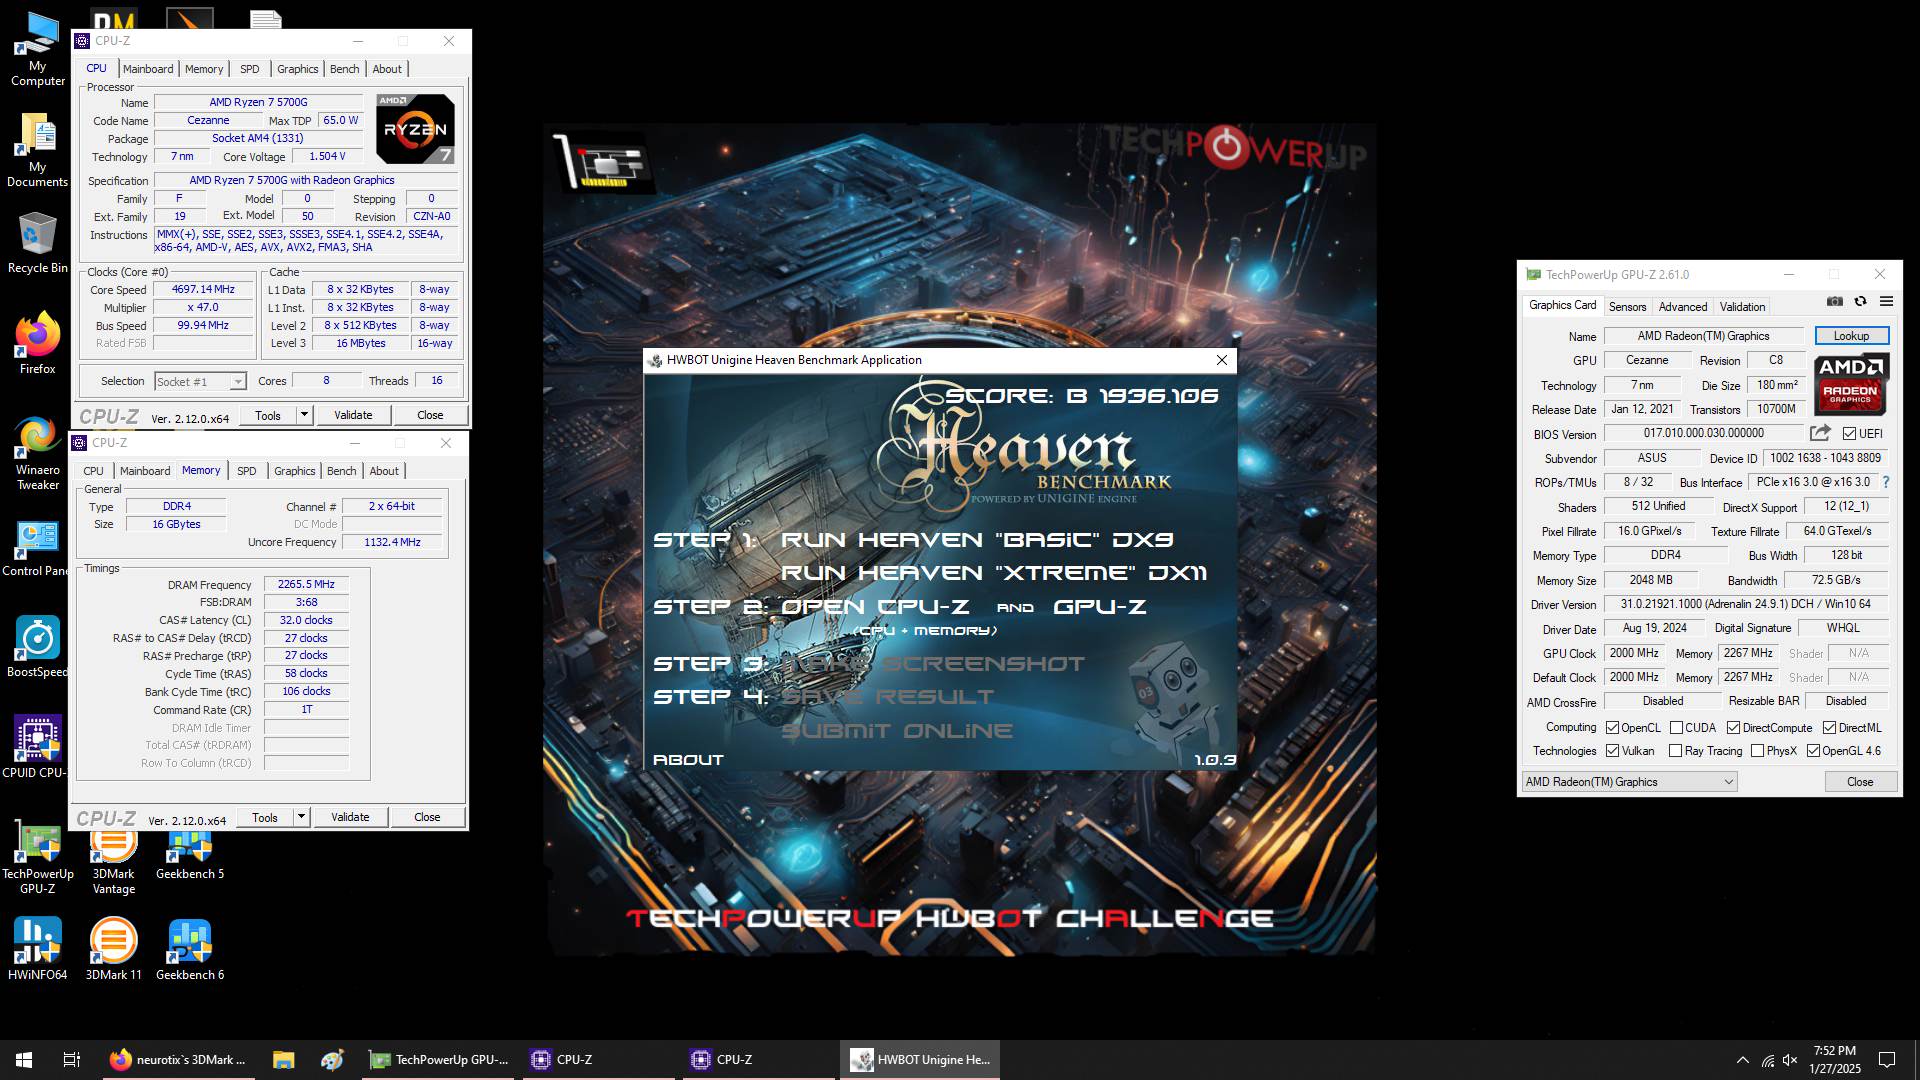
Task: Launch HWiNFO64 desktop shortcut
Action: tap(37, 949)
